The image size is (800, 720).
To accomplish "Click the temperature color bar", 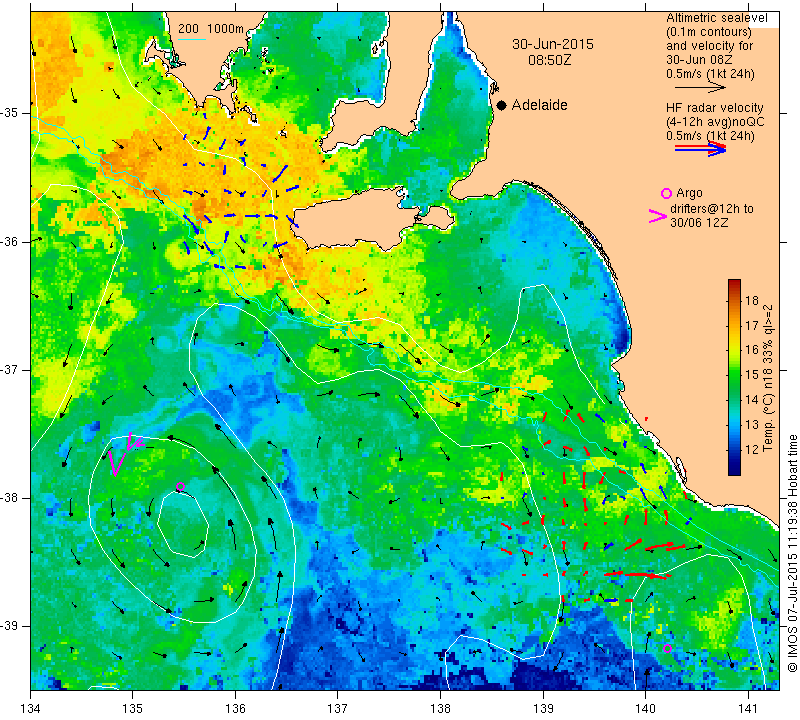I will (734, 377).
